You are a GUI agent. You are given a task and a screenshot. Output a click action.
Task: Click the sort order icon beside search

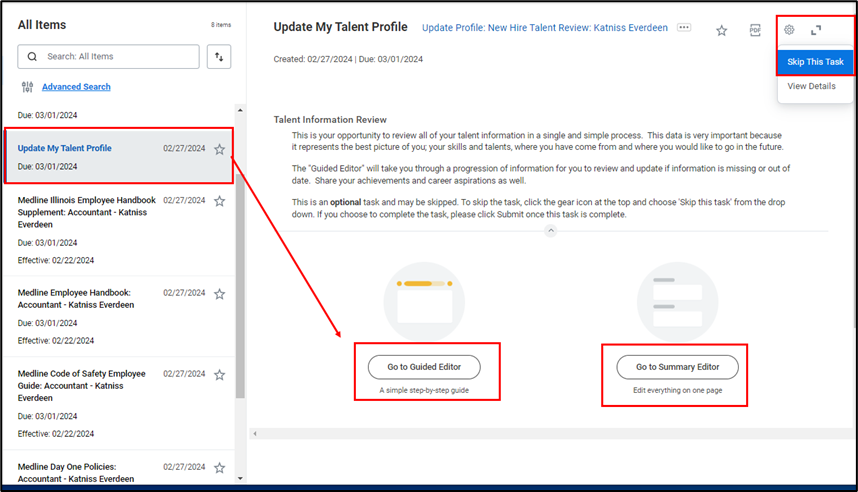pos(219,57)
